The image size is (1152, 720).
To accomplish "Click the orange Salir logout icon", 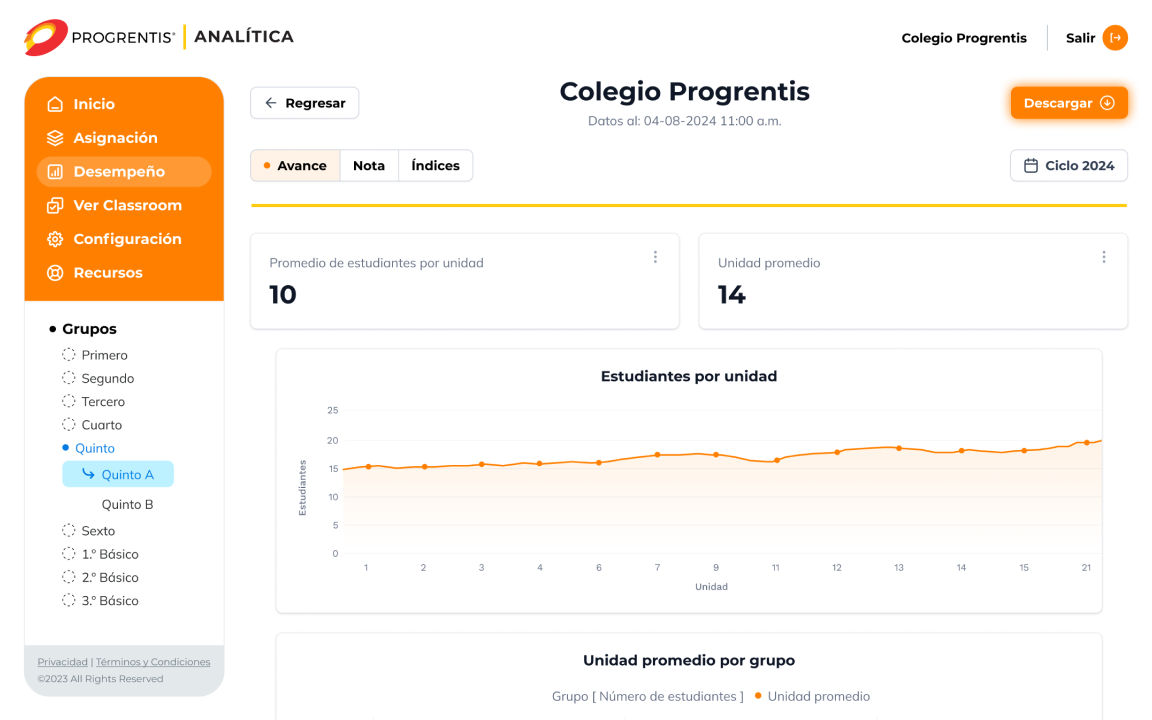I will tap(1115, 37).
